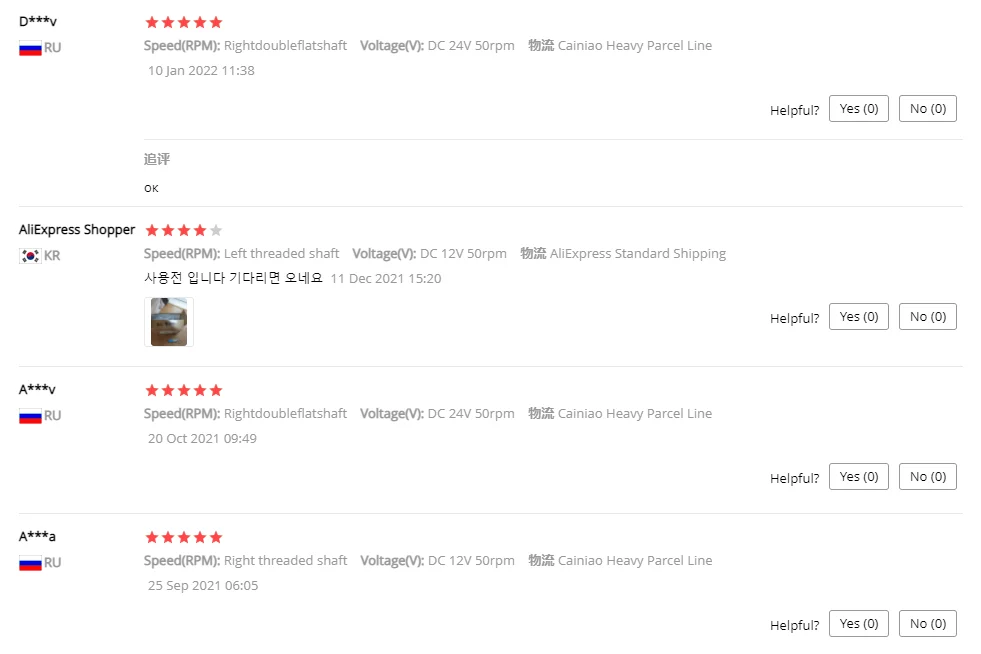
Task: Click the five-star rating on D***v's review
Action: point(184,23)
